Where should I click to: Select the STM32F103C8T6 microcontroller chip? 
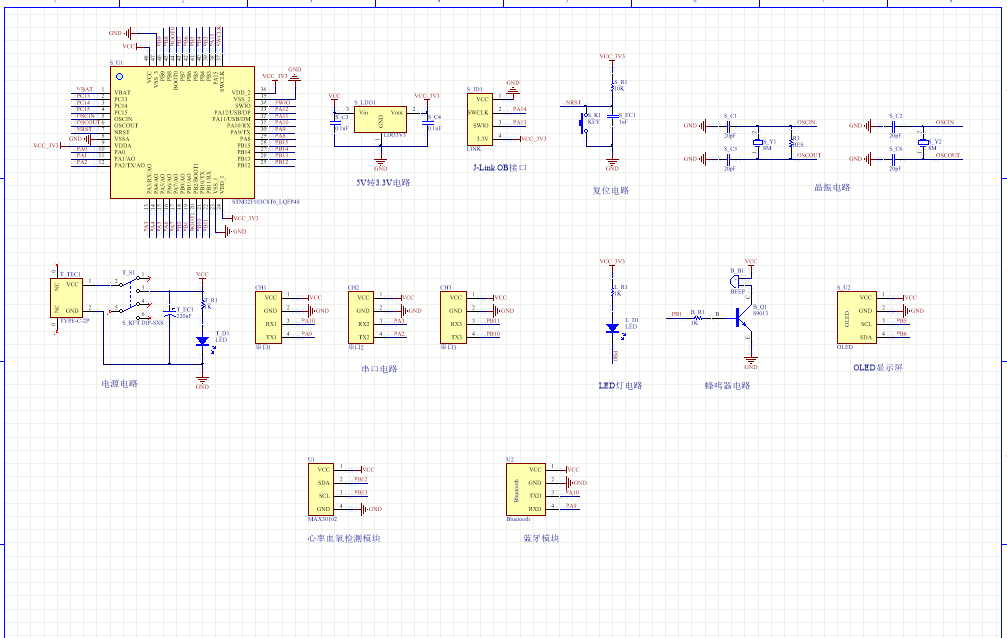tap(180, 132)
